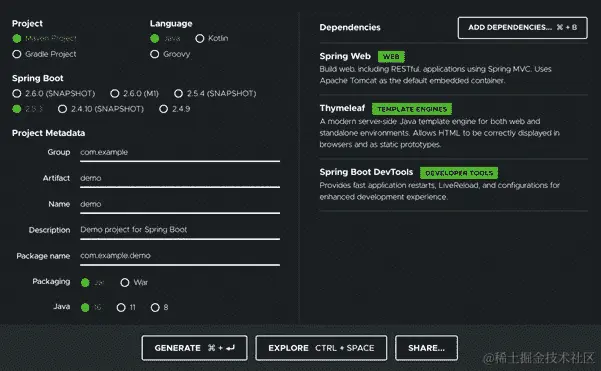Click the Artifact input field
This screenshot has height=371, width=601.
click(x=180, y=179)
